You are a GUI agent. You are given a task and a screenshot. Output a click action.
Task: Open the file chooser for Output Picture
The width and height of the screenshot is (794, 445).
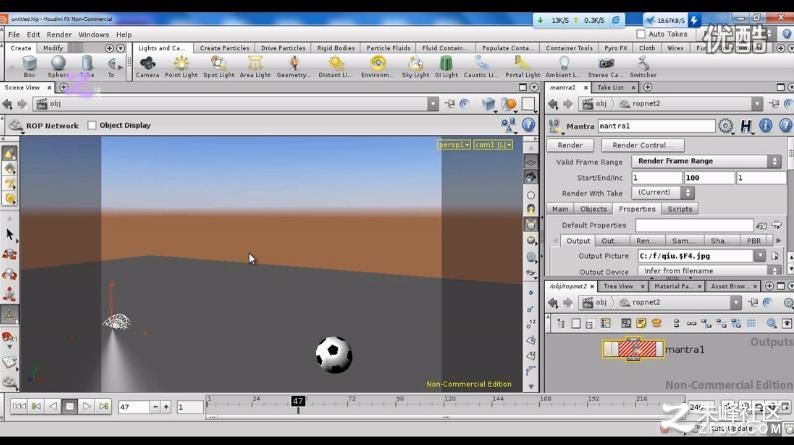coord(775,256)
